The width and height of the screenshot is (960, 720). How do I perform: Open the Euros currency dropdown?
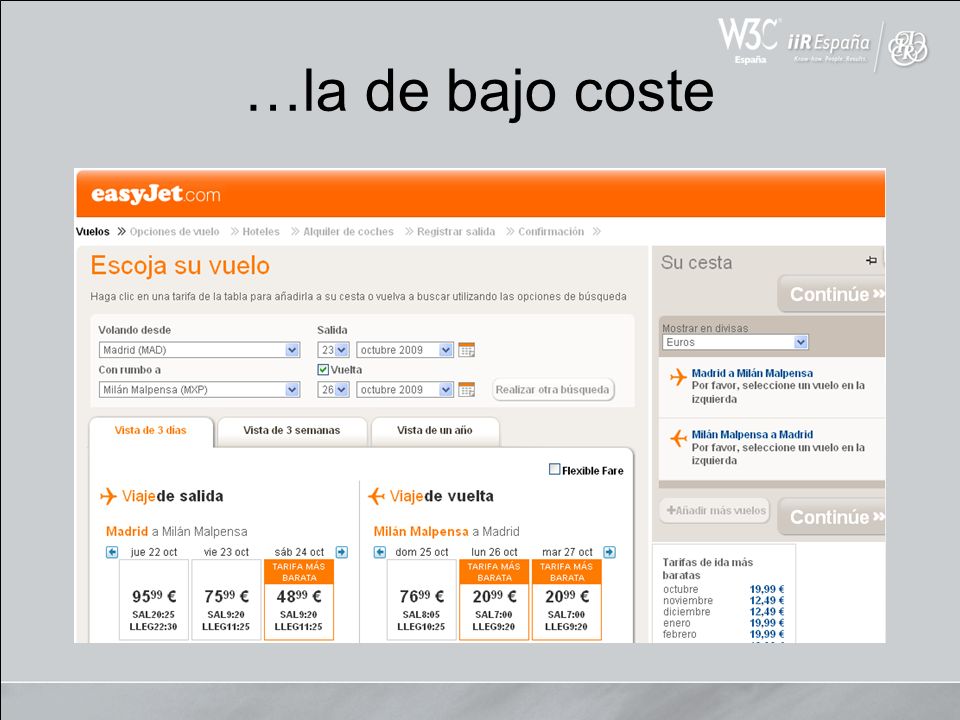click(735, 342)
